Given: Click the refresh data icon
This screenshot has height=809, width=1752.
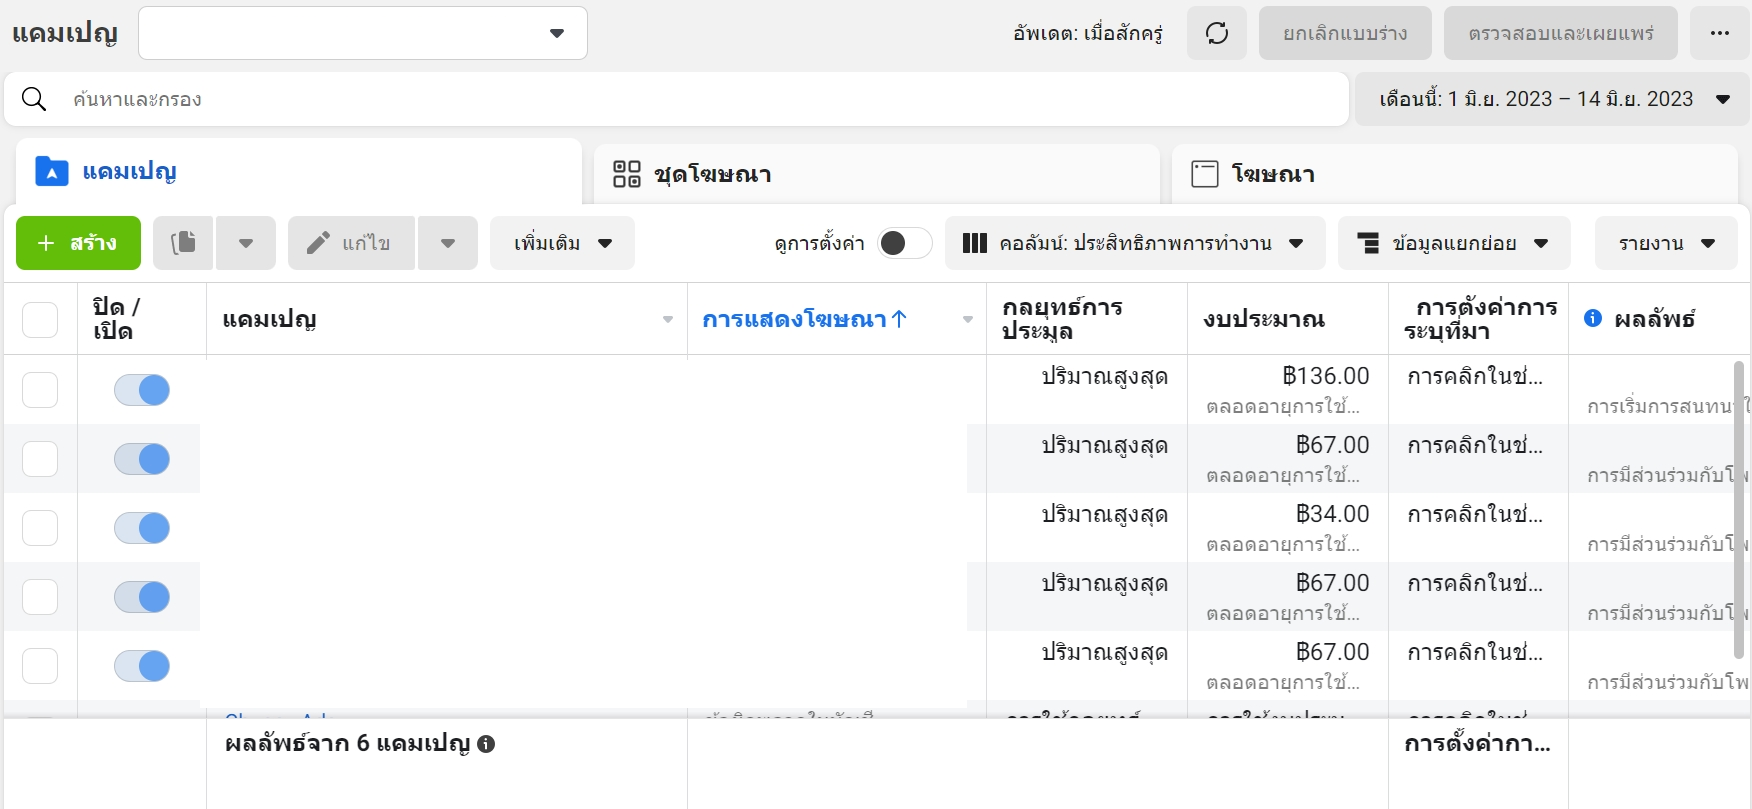Looking at the screenshot, I should point(1216,33).
